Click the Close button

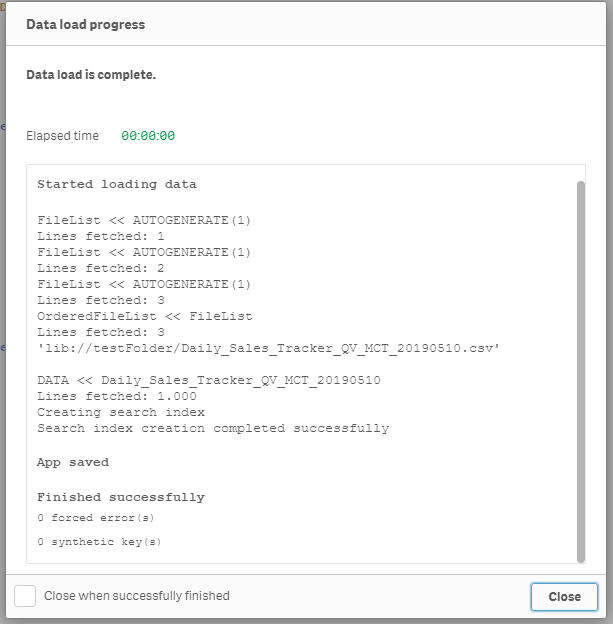pyautogui.click(x=564, y=596)
